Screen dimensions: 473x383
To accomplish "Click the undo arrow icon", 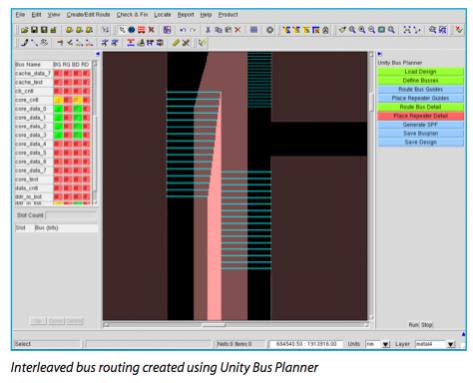I will coord(183,30).
